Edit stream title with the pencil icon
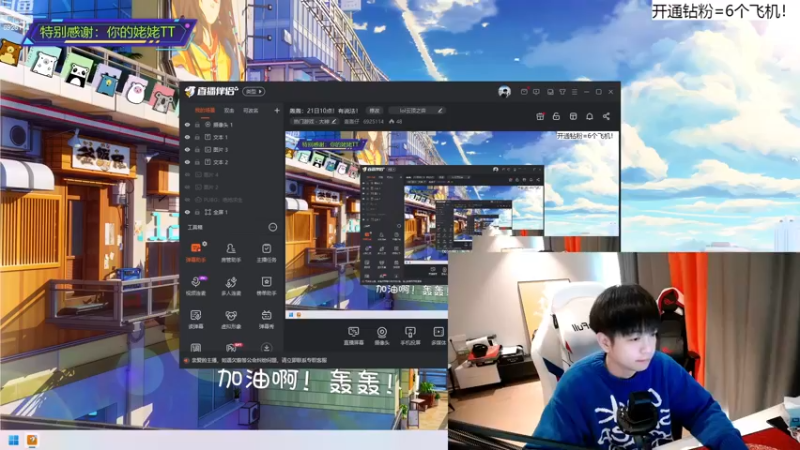The image size is (800, 450). coord(440,110)
